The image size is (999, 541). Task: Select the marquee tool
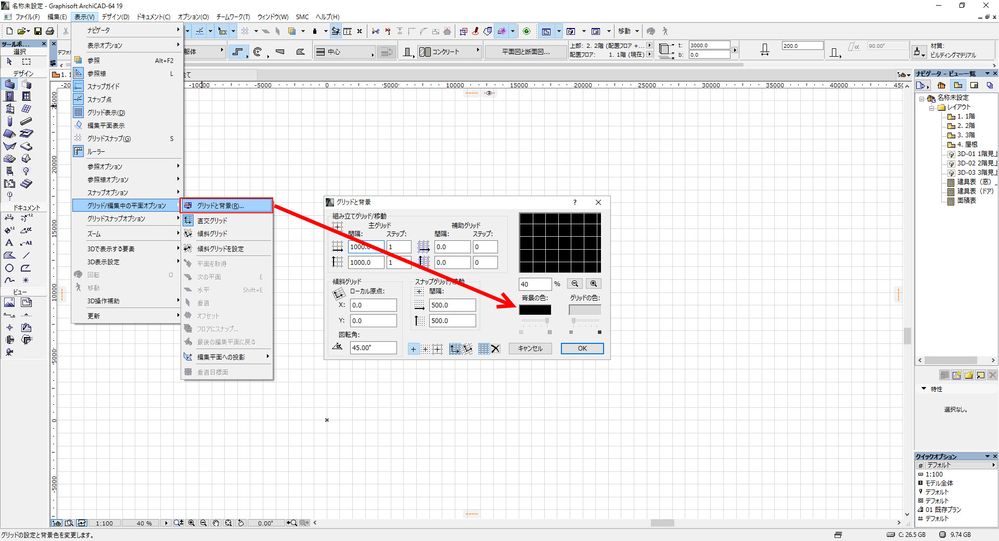[26, 62]
